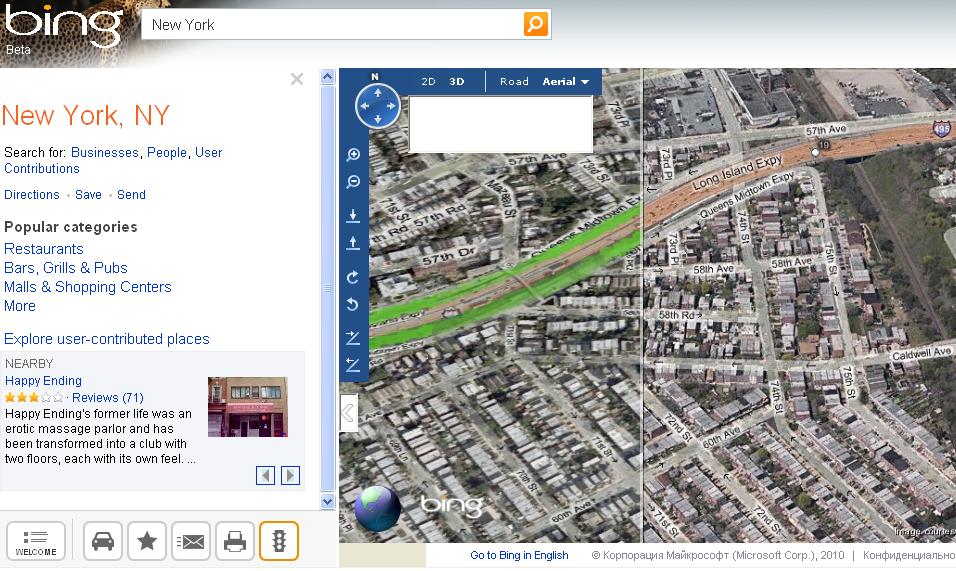Viewport: 956px width, 571px height.
Task: Click More categories link
Action: click(20, 306)
